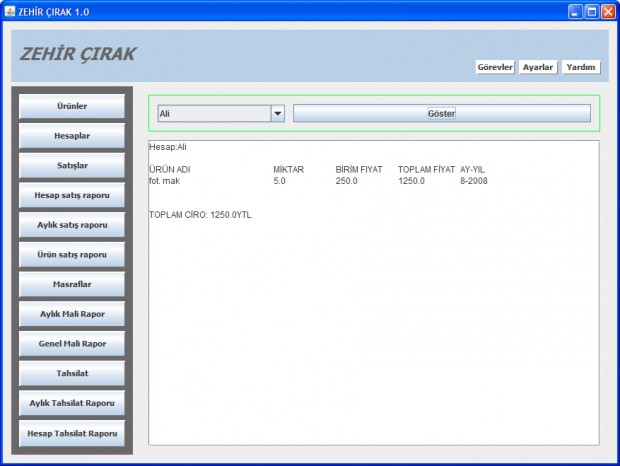The width and height of the screenshot is (620, 466).
Task: Click the Java icon in title bar
Action: (x=10, y=11)
